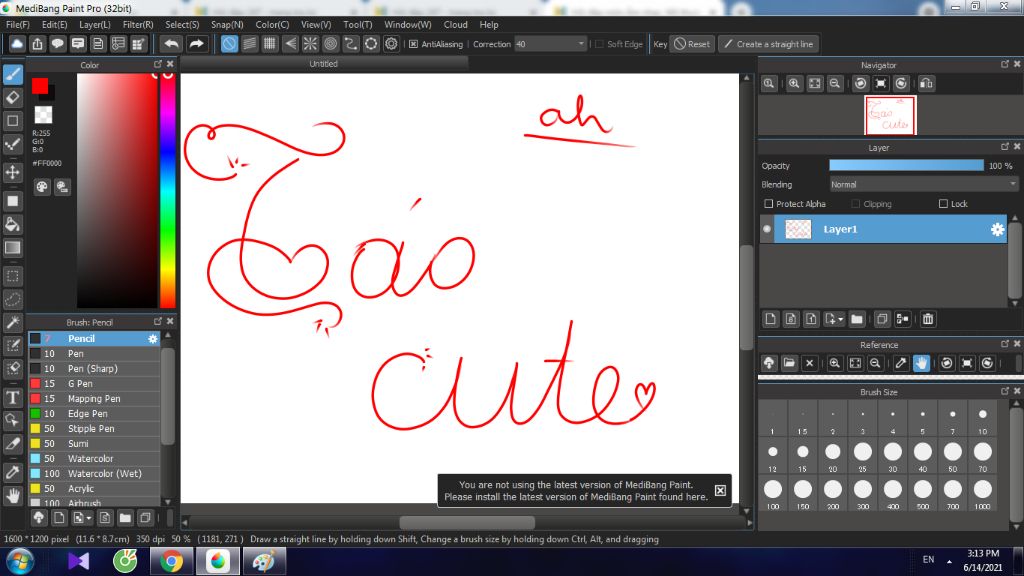Viewport: 1024px width, 576px height.
Task: Add a layer folder icon
Action: pyautogui.click(x=857, y=319)
